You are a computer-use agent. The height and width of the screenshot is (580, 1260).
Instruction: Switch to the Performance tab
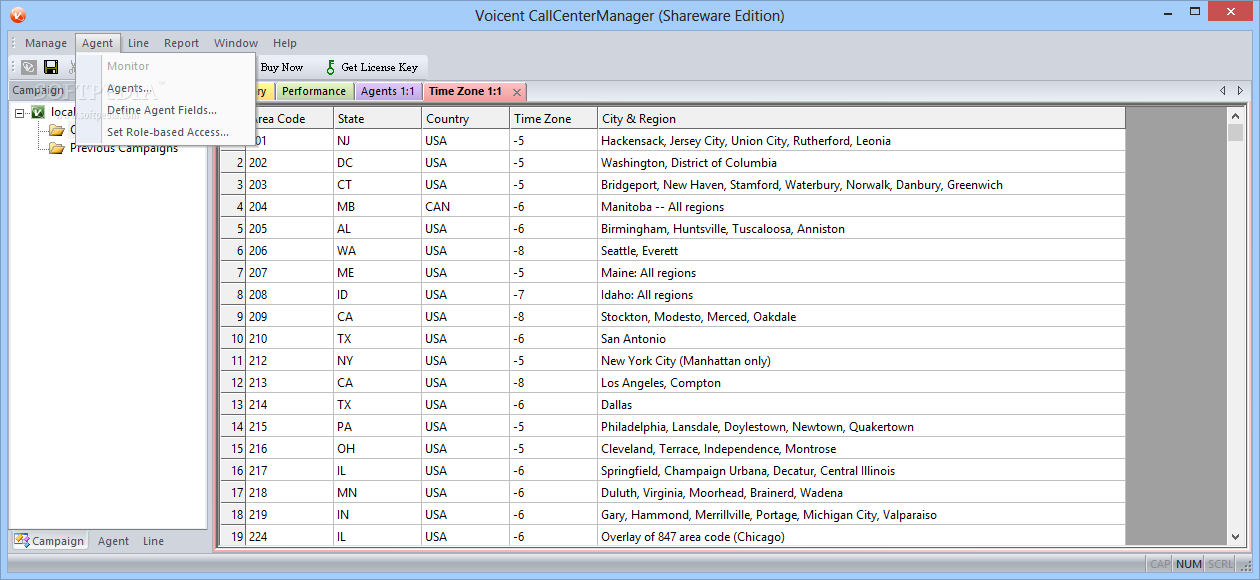click(313, 91)
